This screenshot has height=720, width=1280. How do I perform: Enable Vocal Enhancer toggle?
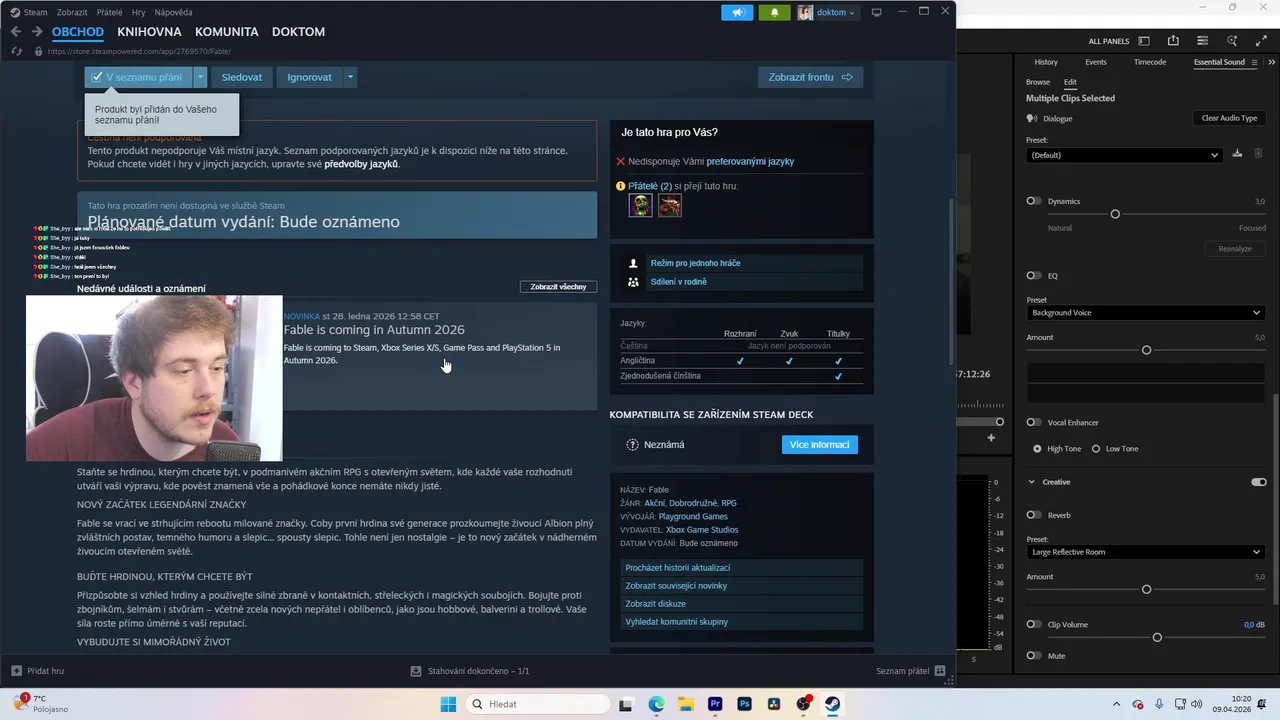1034,422
